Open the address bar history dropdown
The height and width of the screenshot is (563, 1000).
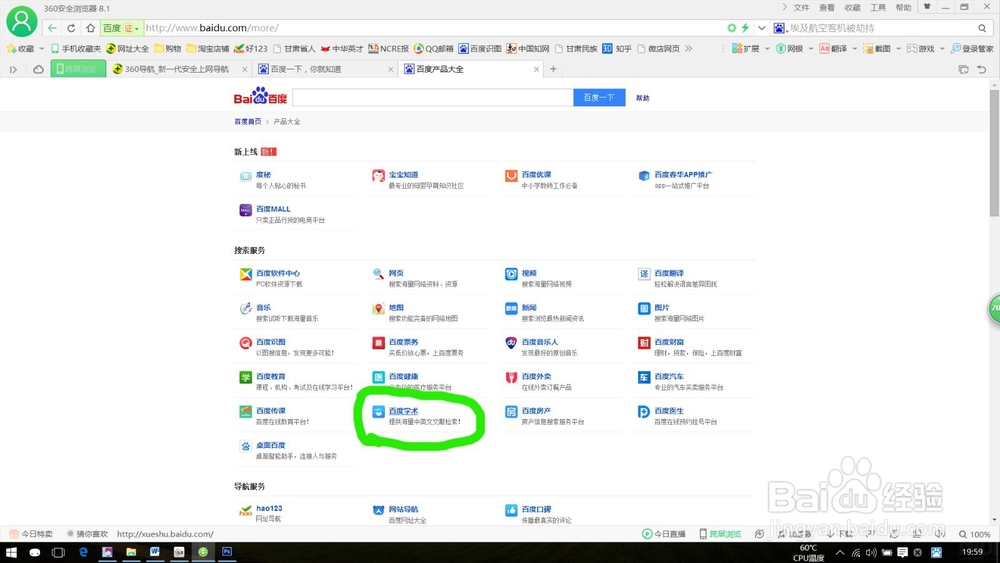click(761, 28)
